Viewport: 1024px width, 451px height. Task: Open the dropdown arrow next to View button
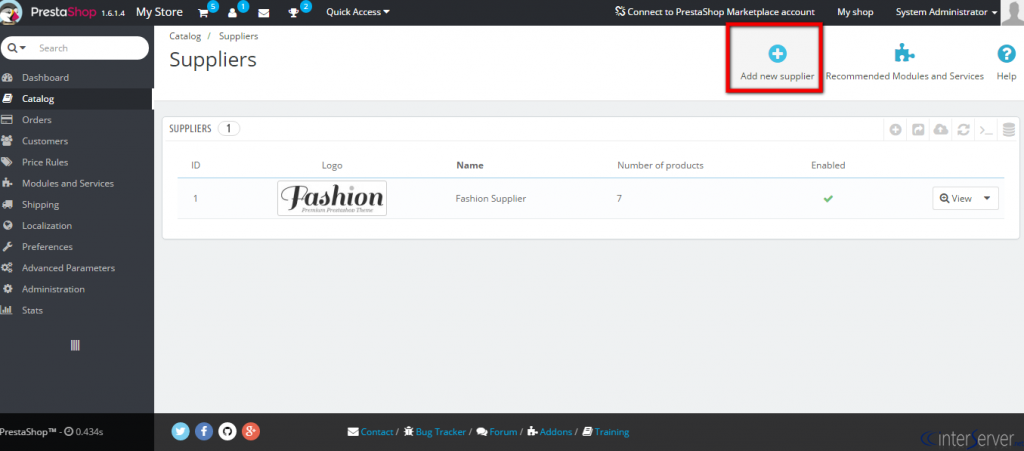point(987,198)
